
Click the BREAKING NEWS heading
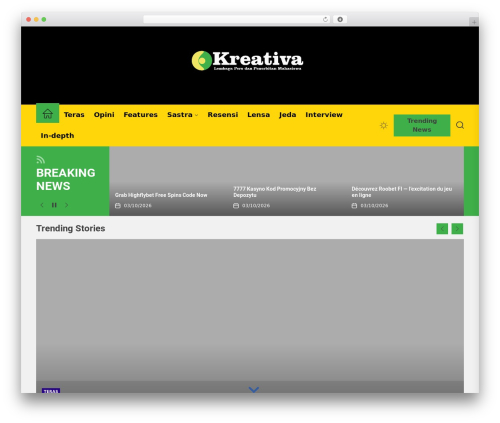[66, 179]
